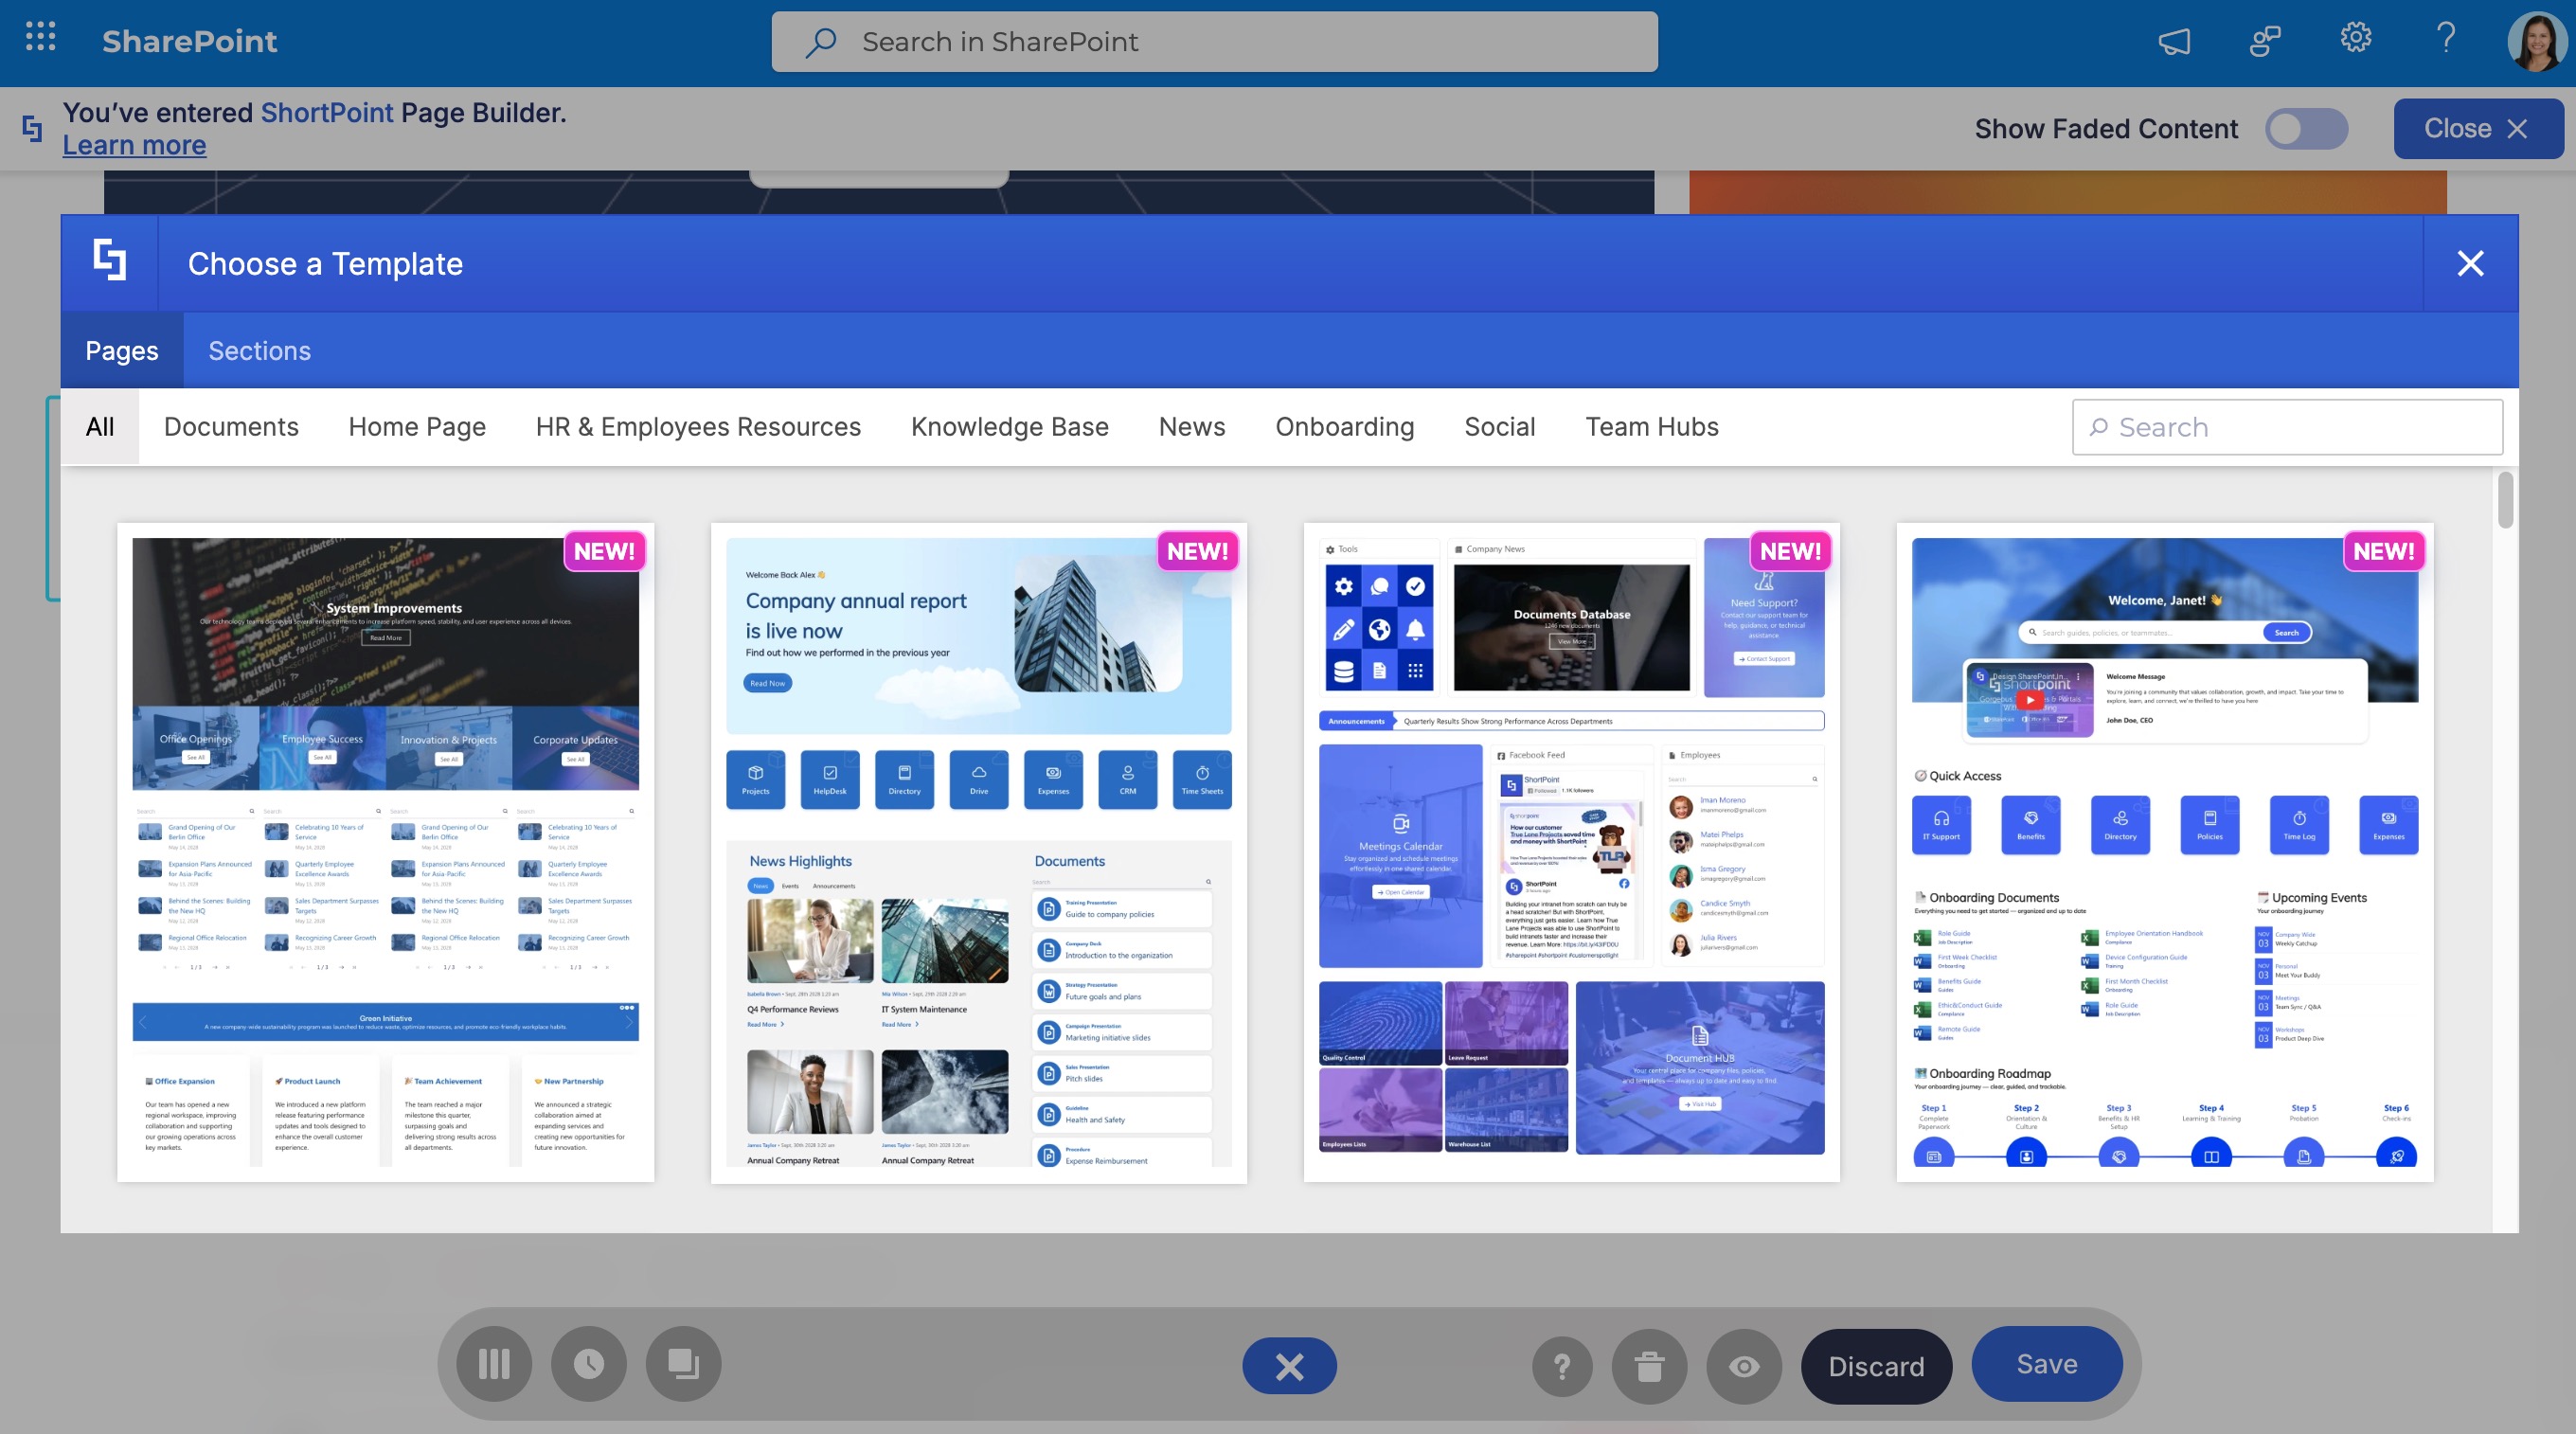Viewport: 2576px width, 1434px height.
Task: Select the Team Hubs category
Action: tap(1651, 427)
